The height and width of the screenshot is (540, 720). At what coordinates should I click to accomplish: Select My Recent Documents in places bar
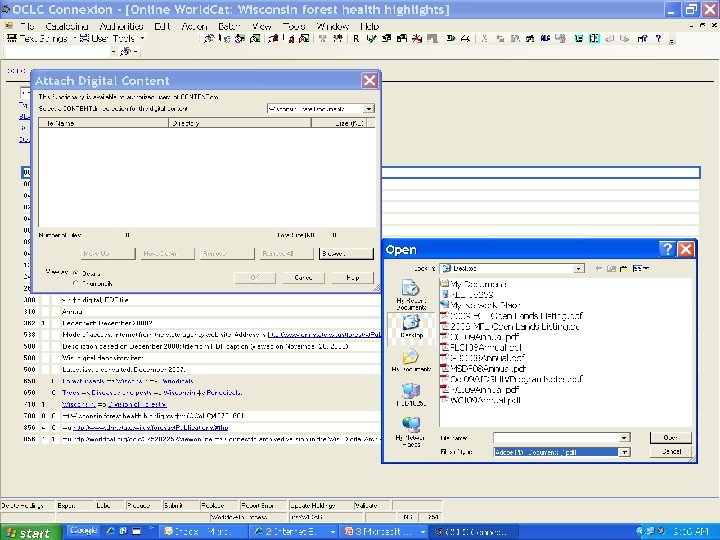point(411,294)
